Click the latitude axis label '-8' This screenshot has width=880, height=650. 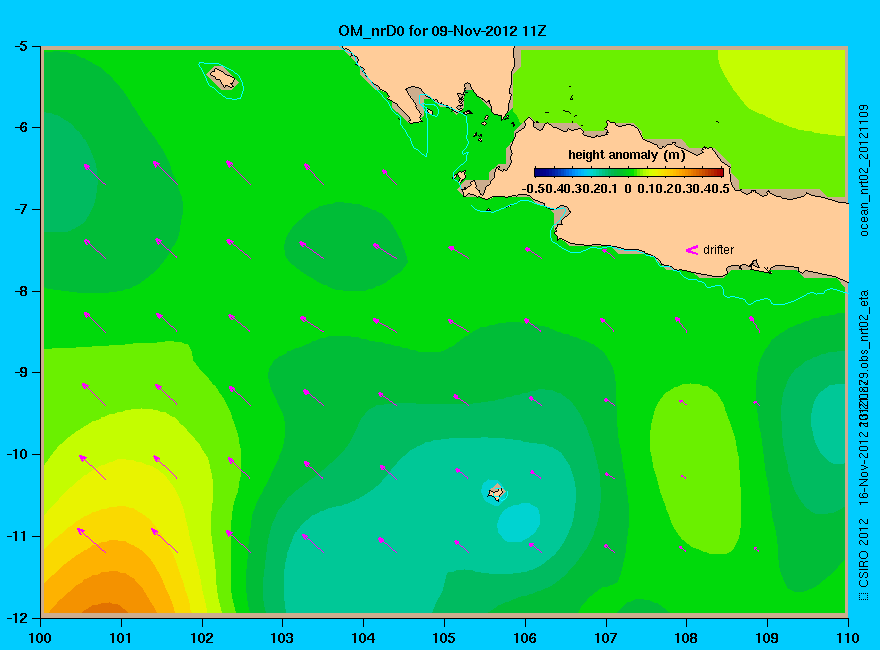(20, 291)
